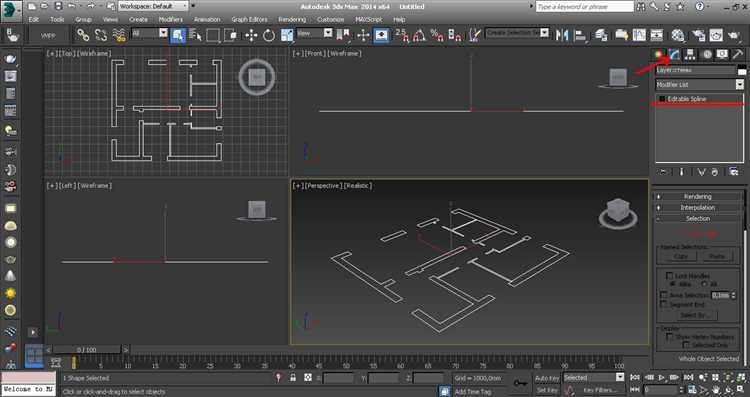Open the Workspace: Default dropdown
Image resolution: width=750 pixels, height=397 pixels.
pos(154,6)
